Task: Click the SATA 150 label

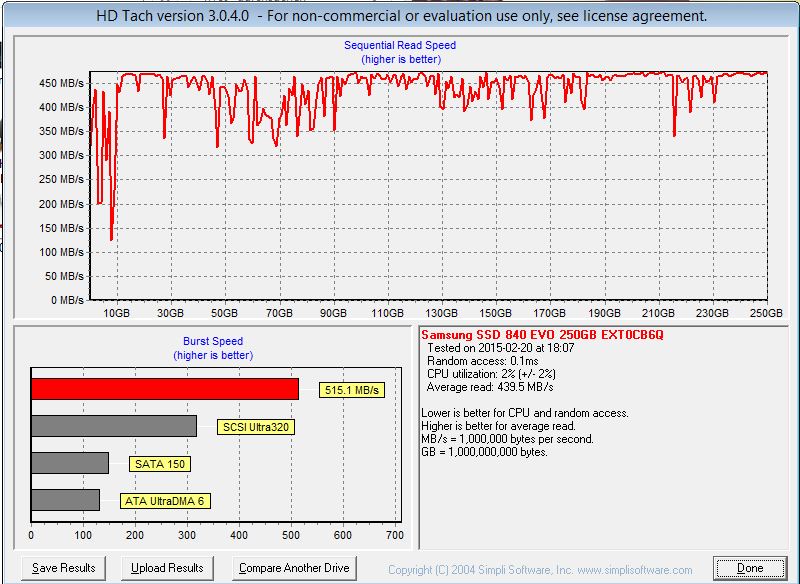Action: (x=160, y=464)
